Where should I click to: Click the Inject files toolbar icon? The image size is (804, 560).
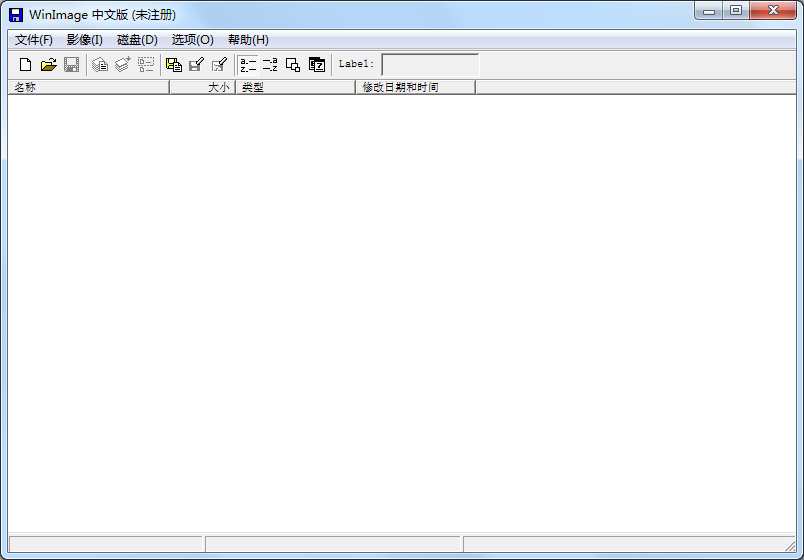pyautogui.click(x=123, y=65)
